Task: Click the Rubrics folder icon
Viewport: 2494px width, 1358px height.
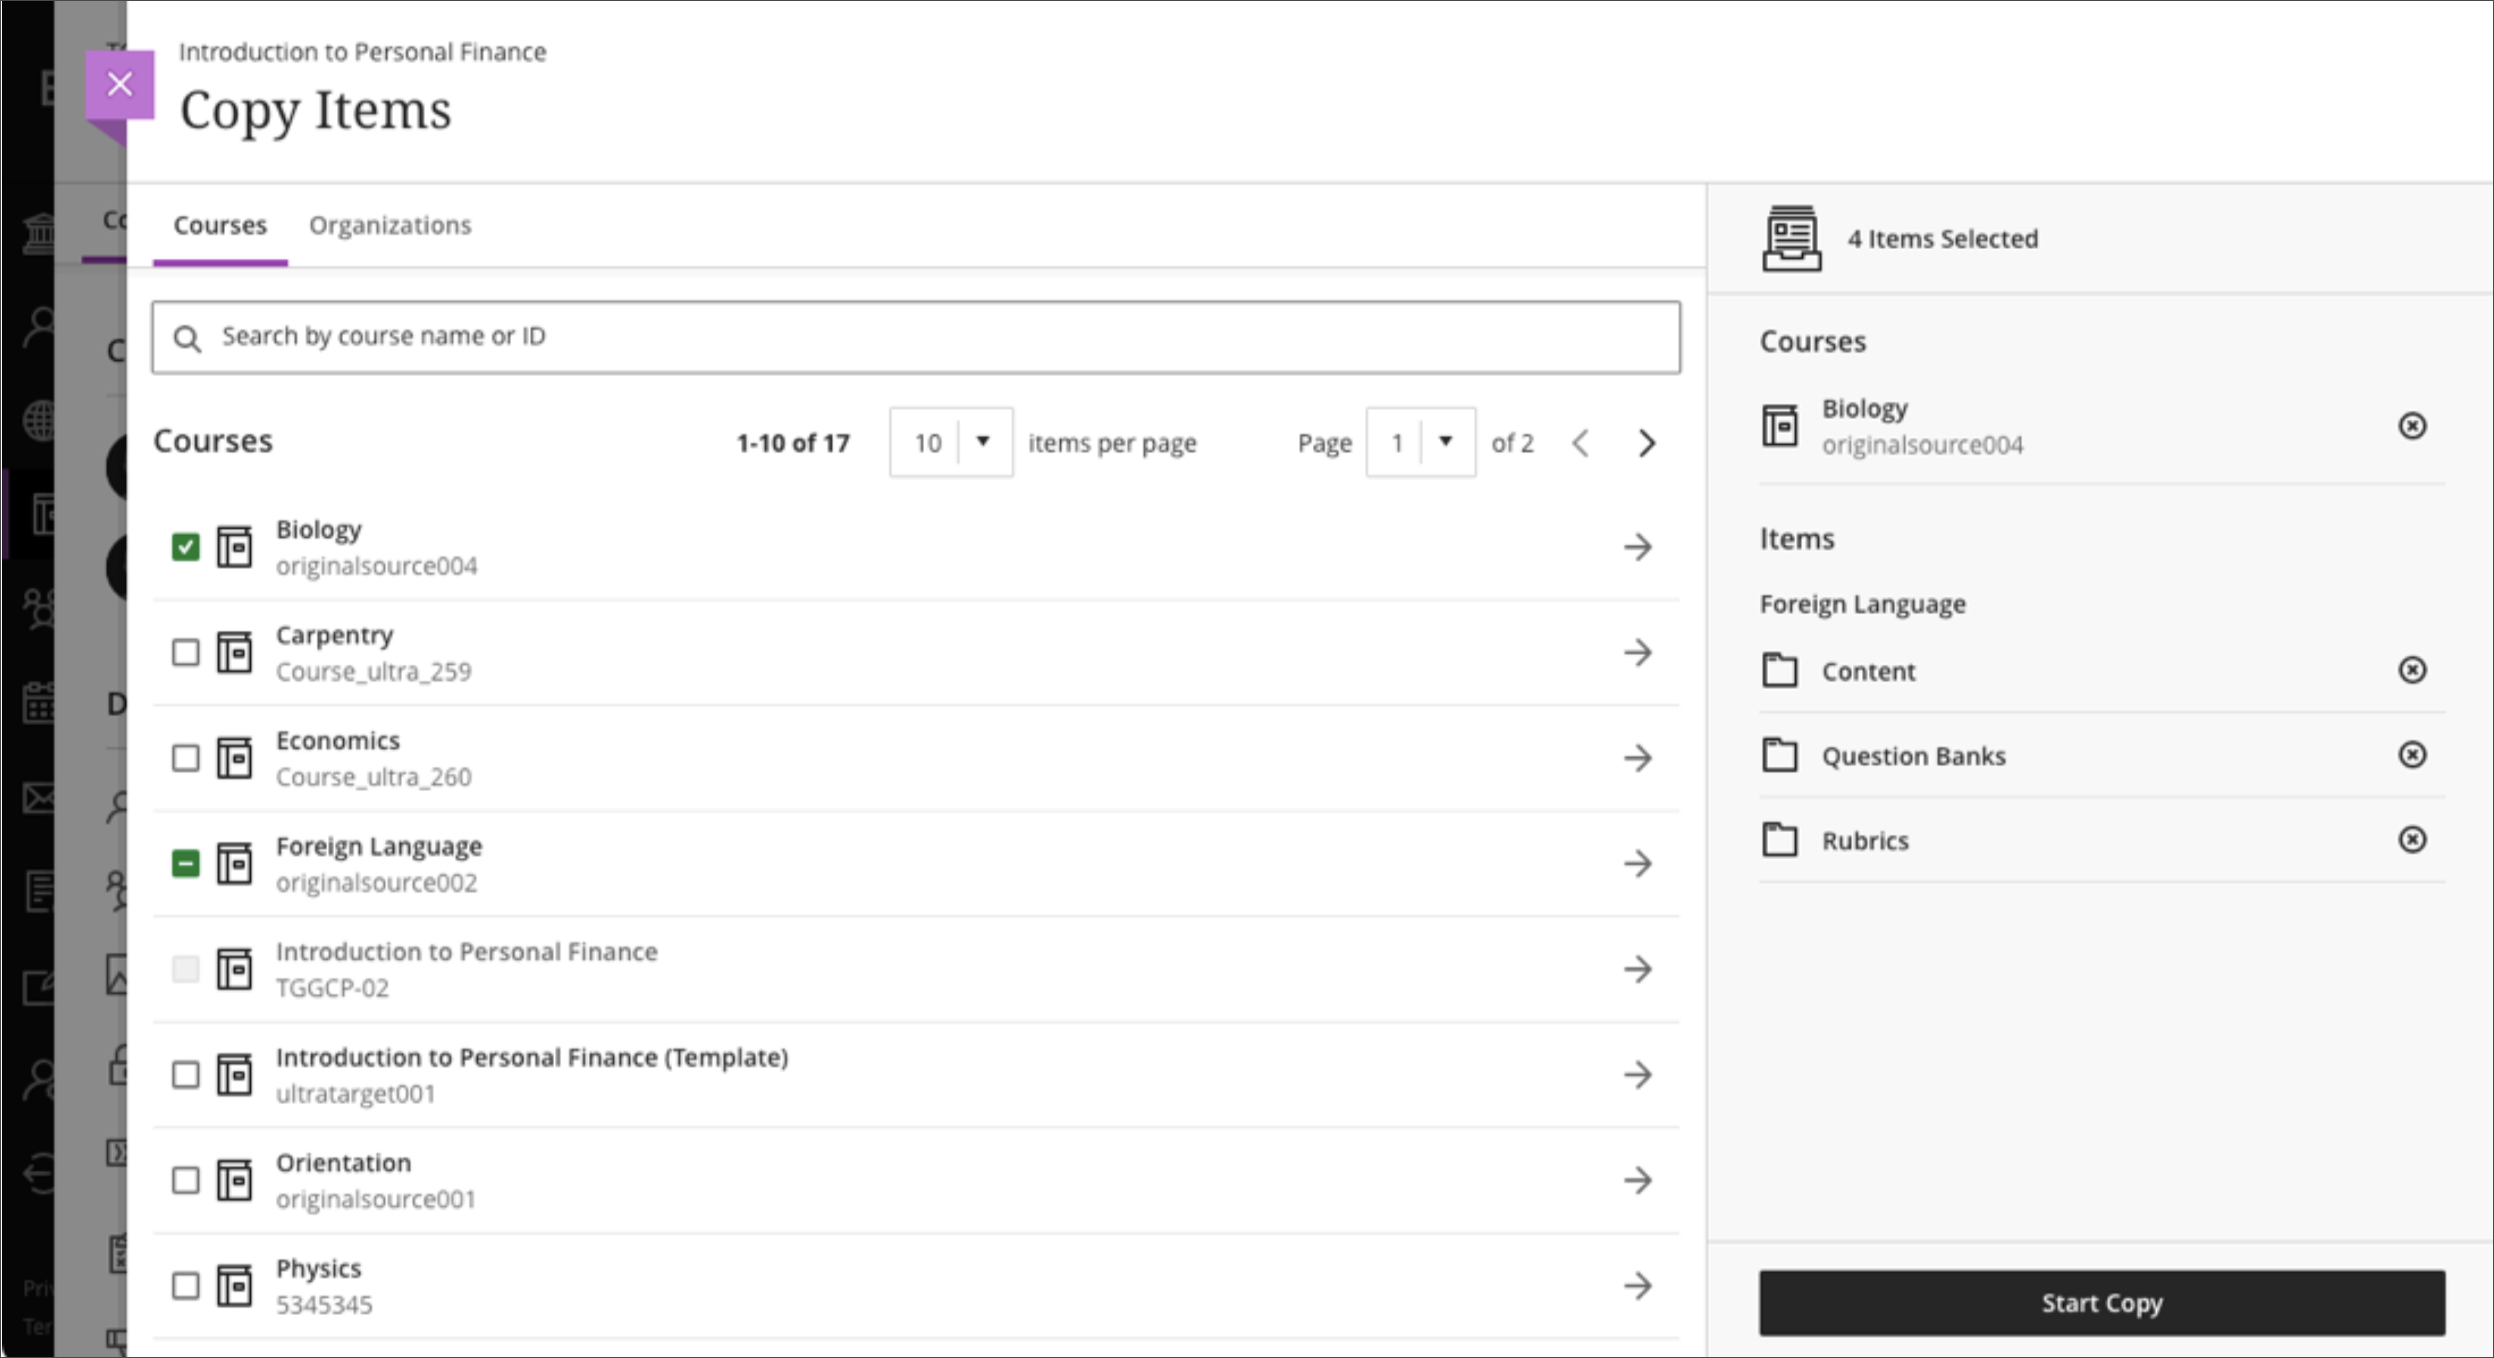Action: 1780,840
